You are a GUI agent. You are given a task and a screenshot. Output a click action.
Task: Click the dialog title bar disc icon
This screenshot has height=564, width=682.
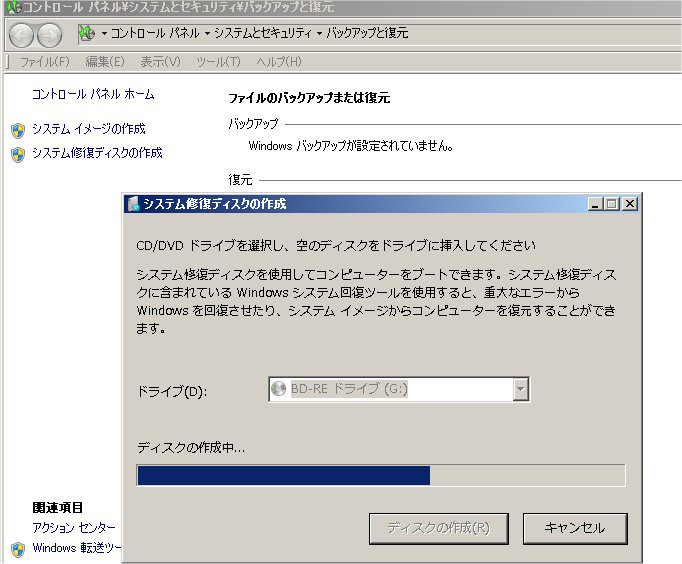pos(133,204)
